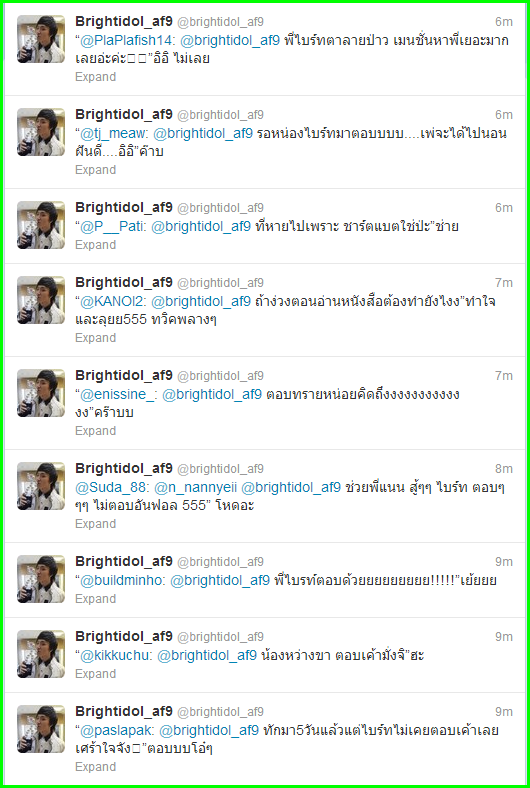Expand the tweet mentioning @PlaPlafish14

pos(95,77)
